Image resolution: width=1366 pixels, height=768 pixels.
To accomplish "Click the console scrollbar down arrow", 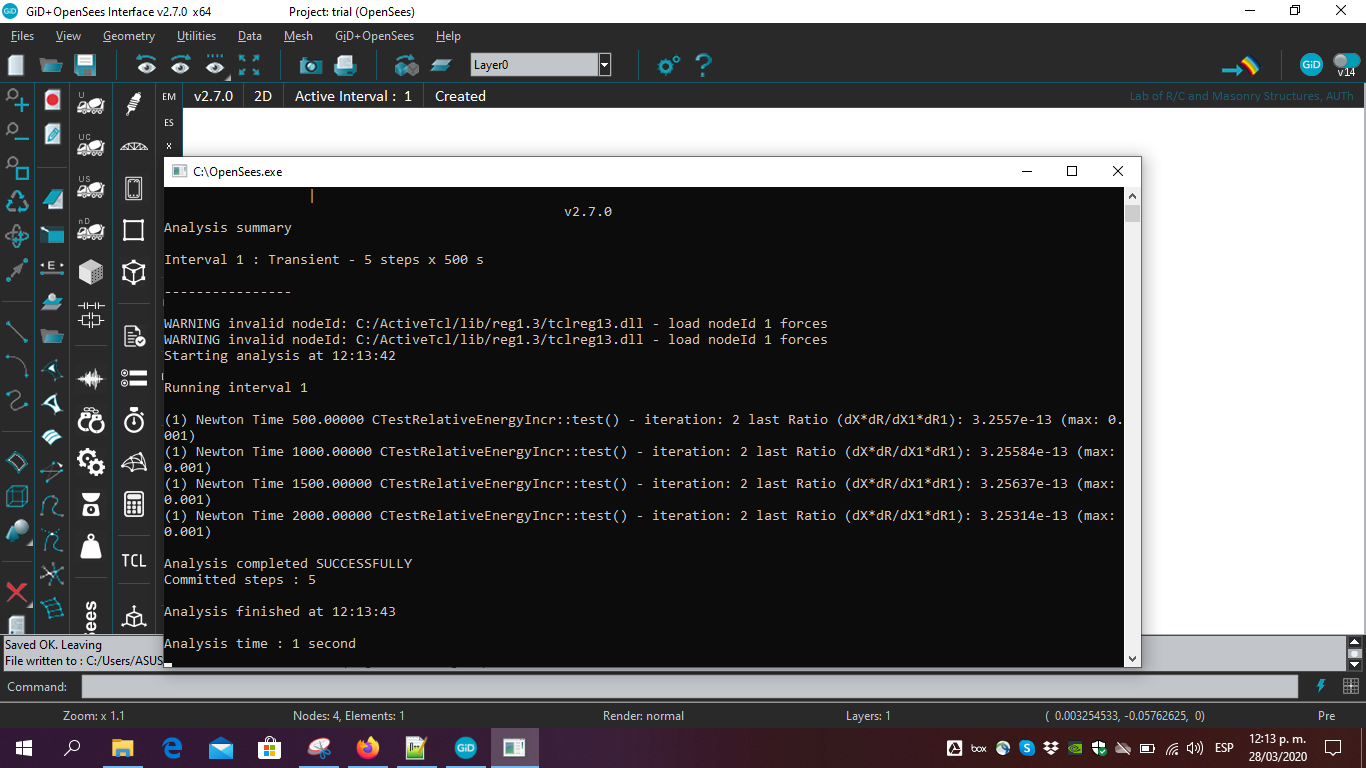I will click(x=1132, y=658).
